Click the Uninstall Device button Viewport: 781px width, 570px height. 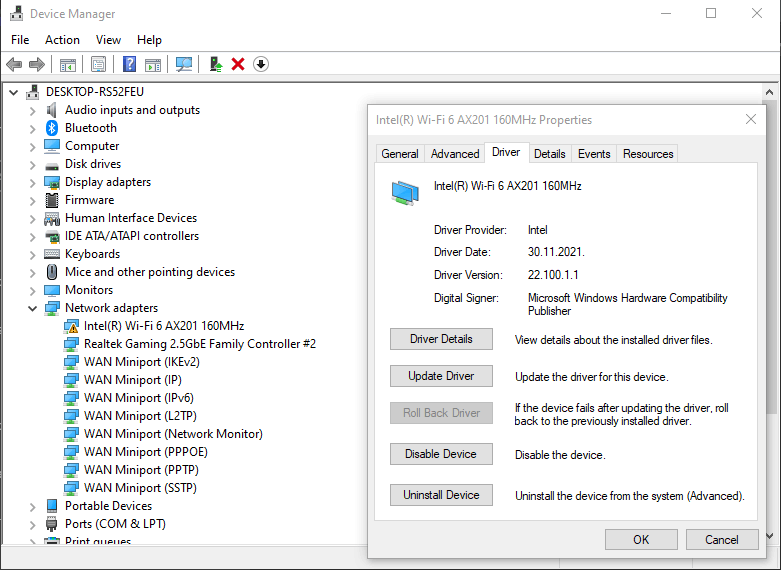click(441, 495)
